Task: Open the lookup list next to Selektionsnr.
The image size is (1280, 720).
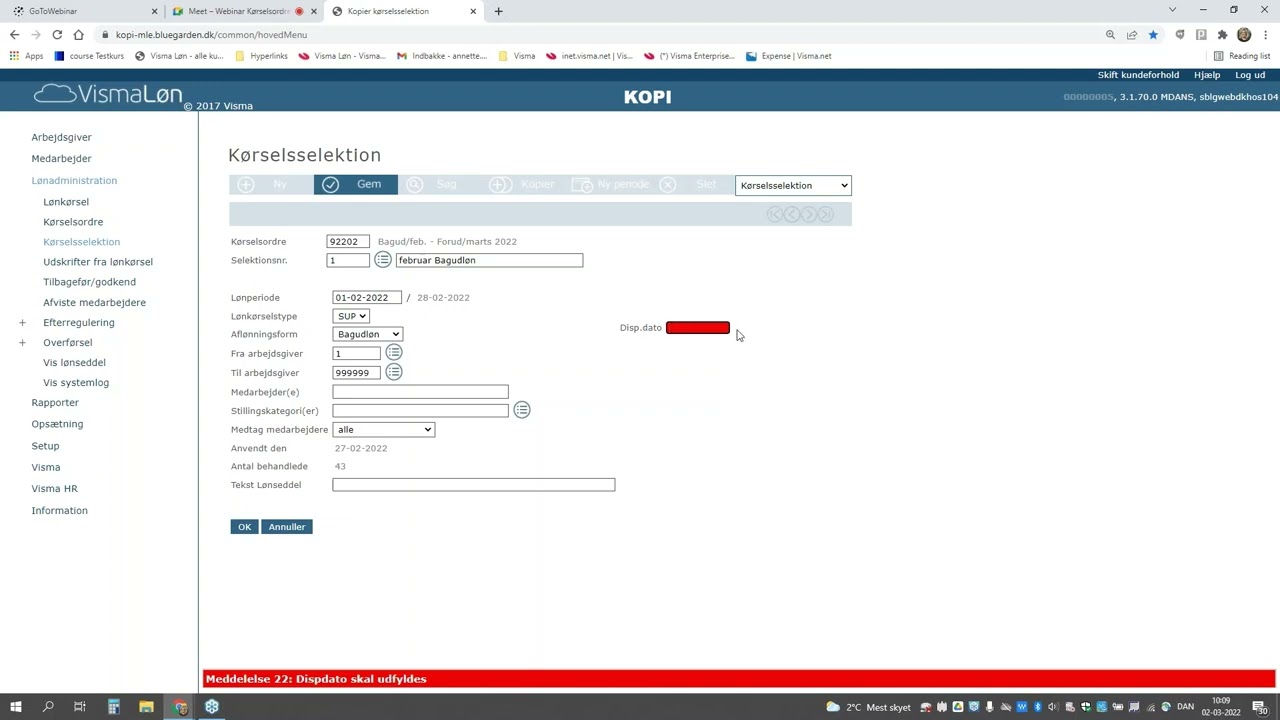Action: click(x=383, y=260)
